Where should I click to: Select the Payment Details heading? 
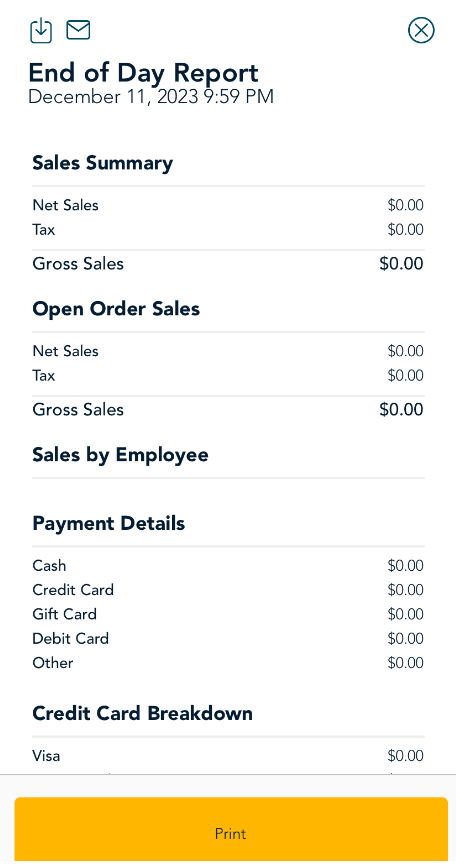pyautogui.click(x=108, y=523)
